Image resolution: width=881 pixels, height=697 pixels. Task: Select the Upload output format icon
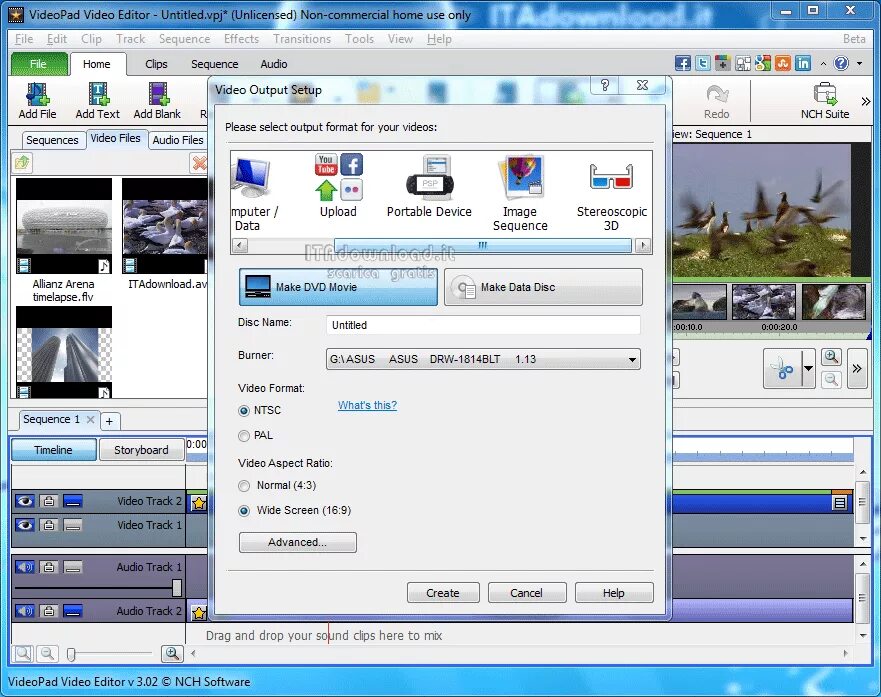(338, 185)
